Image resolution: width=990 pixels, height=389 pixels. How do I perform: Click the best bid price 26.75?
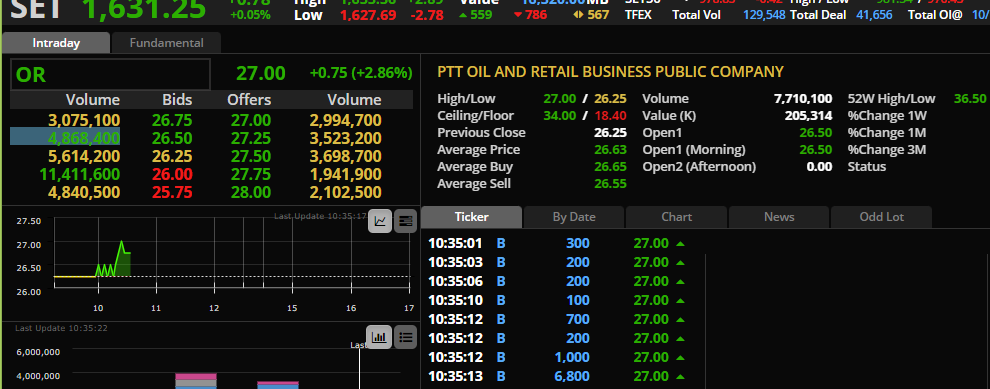click(x=172, y=120)
